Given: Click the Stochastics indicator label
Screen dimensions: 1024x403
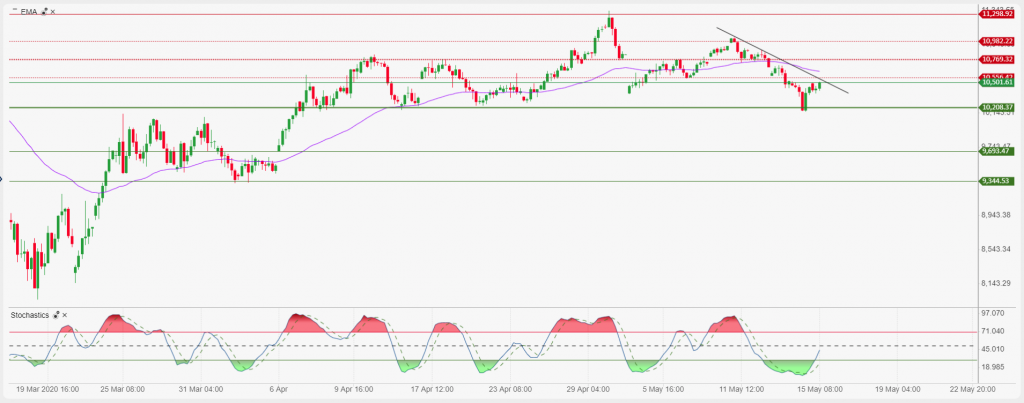Looking at the screenshot, I should [30, 315].
